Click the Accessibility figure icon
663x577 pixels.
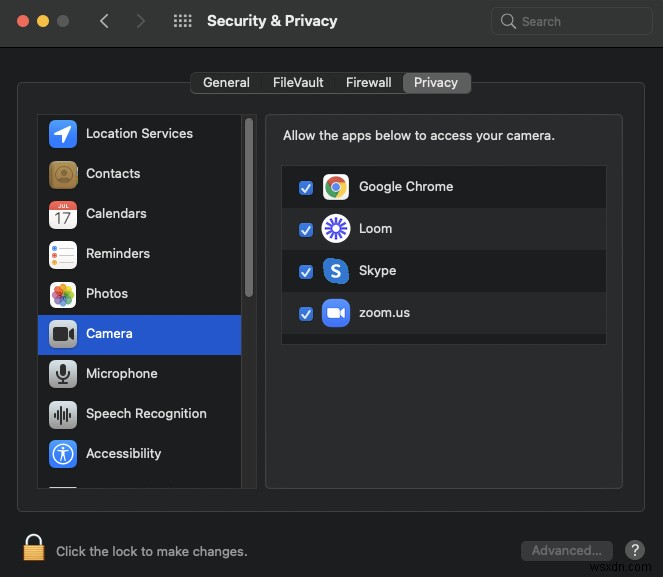(x=63, y=454)
